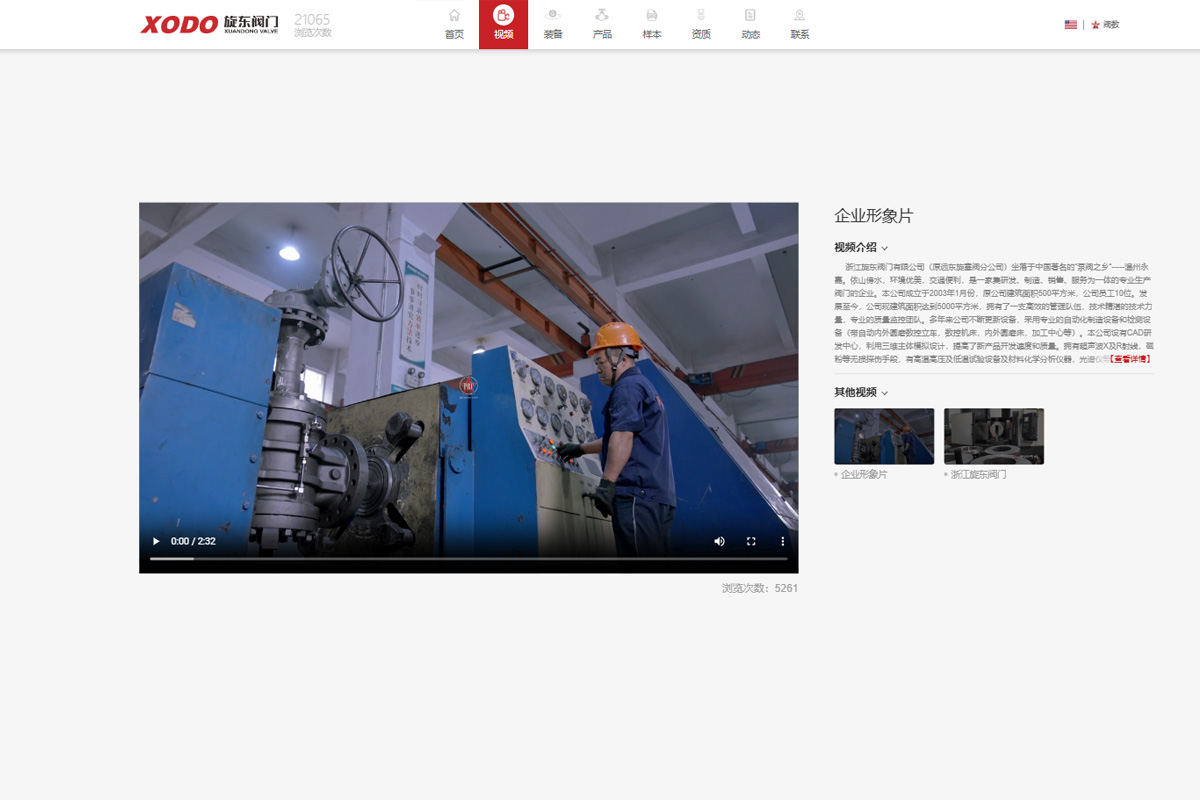Click the red 查看详情 link
This screenshot has width=1200, height=800.
click(1131, 358)
